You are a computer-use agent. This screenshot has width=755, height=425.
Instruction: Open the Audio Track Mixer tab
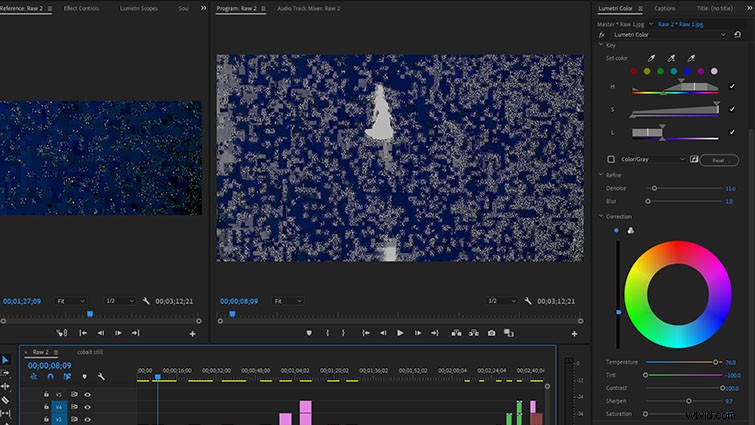(x=309, y=8)
